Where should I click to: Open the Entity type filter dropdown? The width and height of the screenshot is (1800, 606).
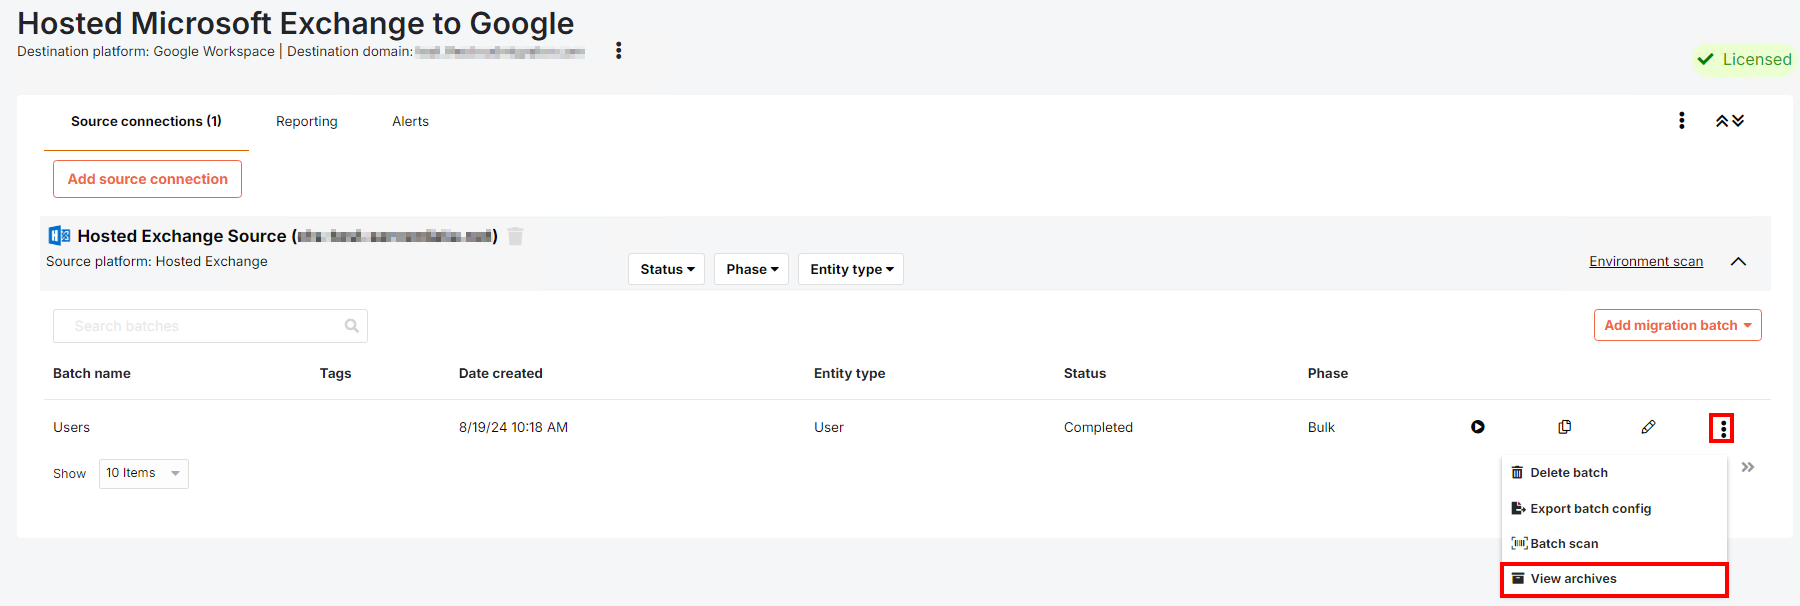click(851, 269)
